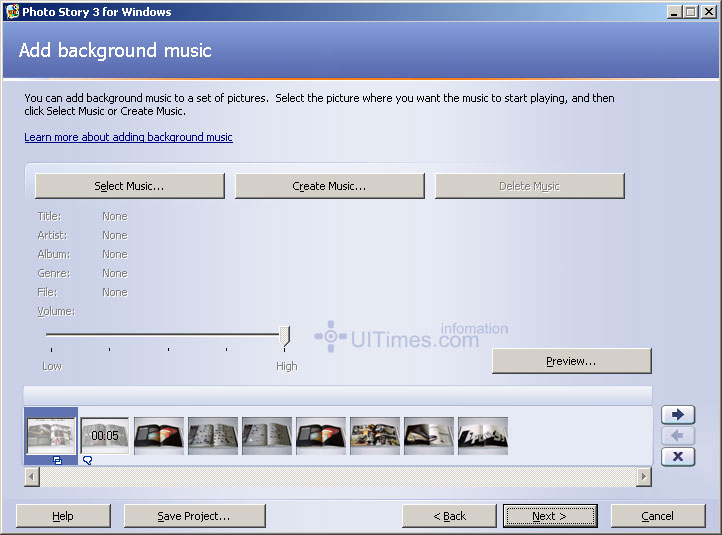Select the first picture in the filmstrip
Image resolution: width=722 pixels, height=535 pixels.
point(51,436)
